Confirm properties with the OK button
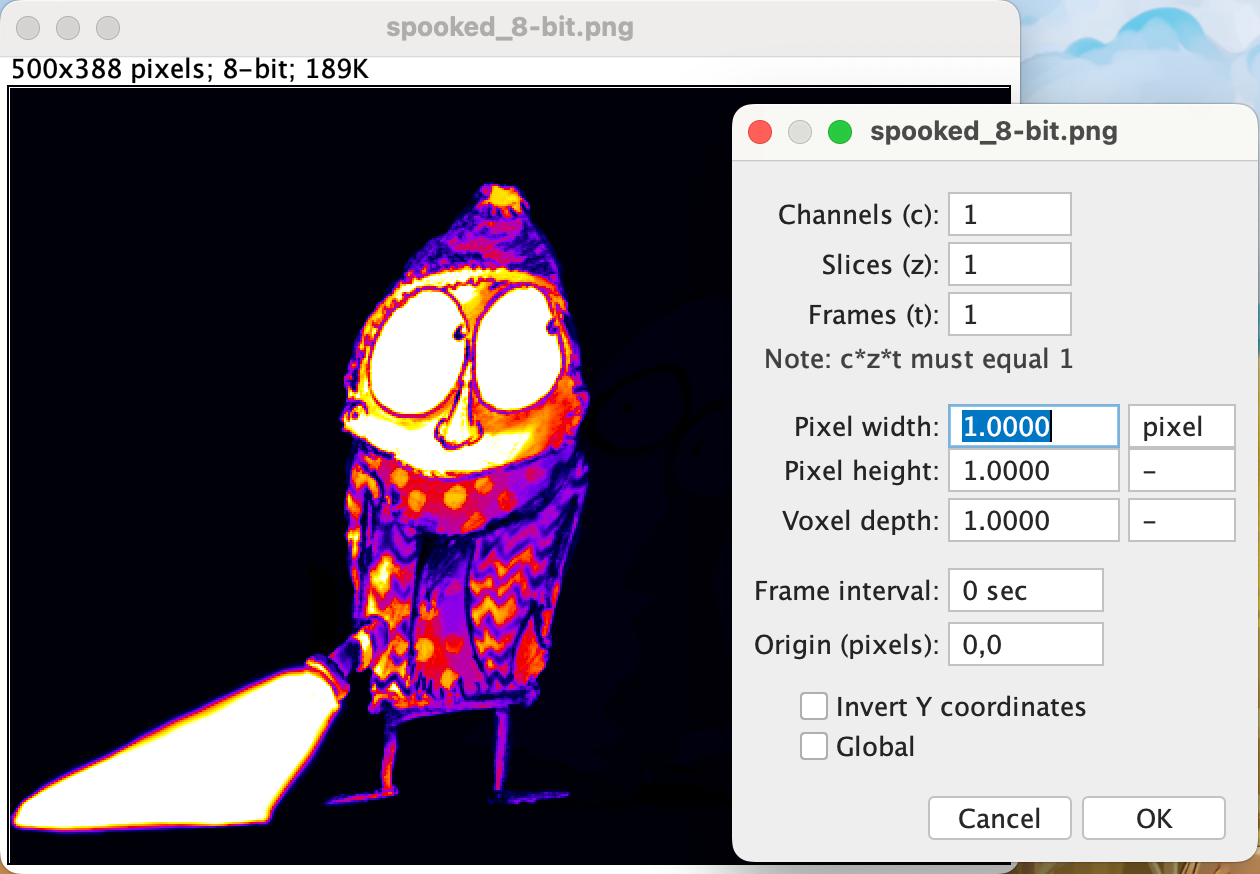 (1154, 818)
